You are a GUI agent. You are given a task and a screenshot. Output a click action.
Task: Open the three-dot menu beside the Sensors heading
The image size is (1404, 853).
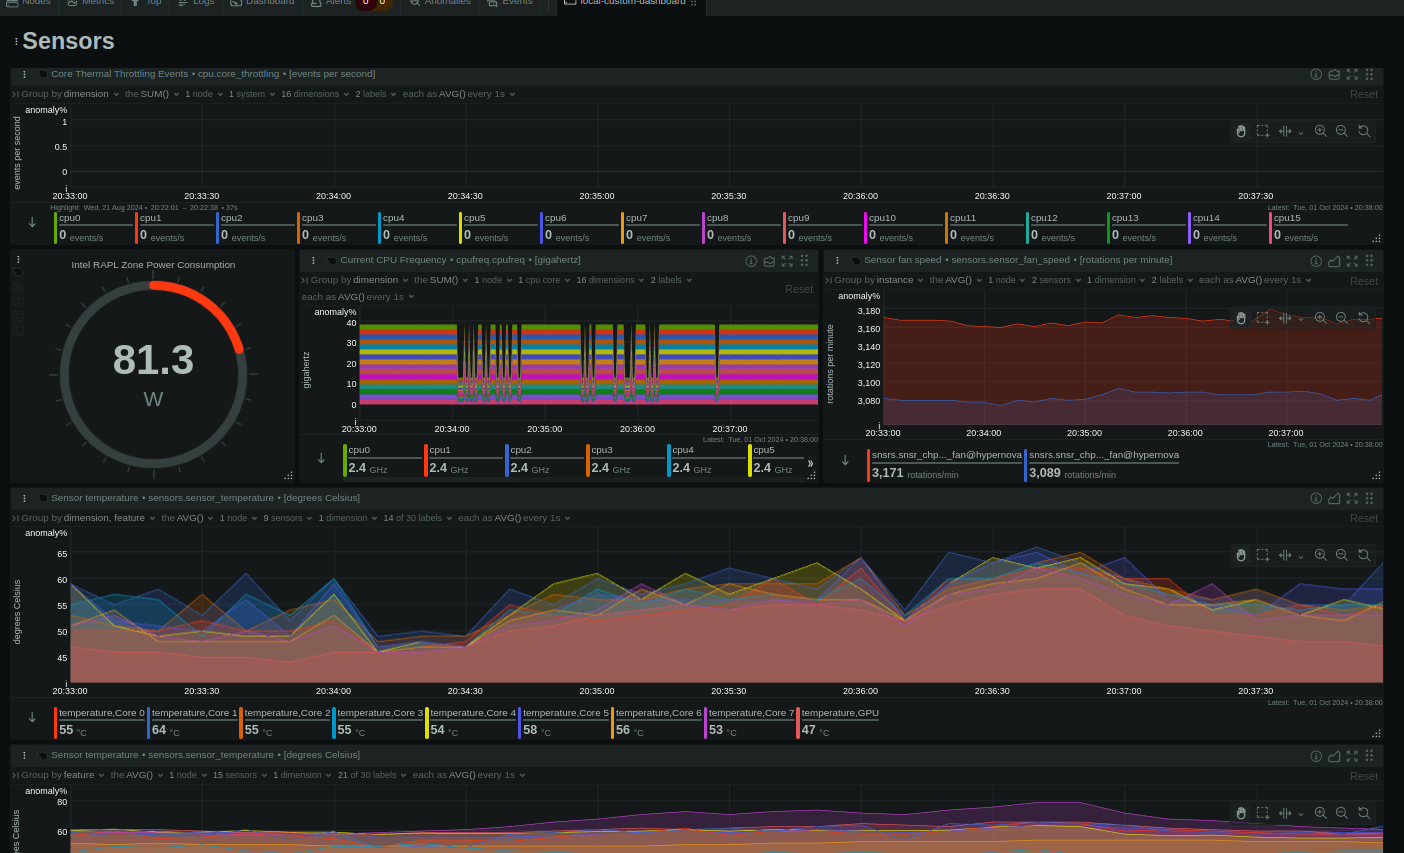(16, 42)
